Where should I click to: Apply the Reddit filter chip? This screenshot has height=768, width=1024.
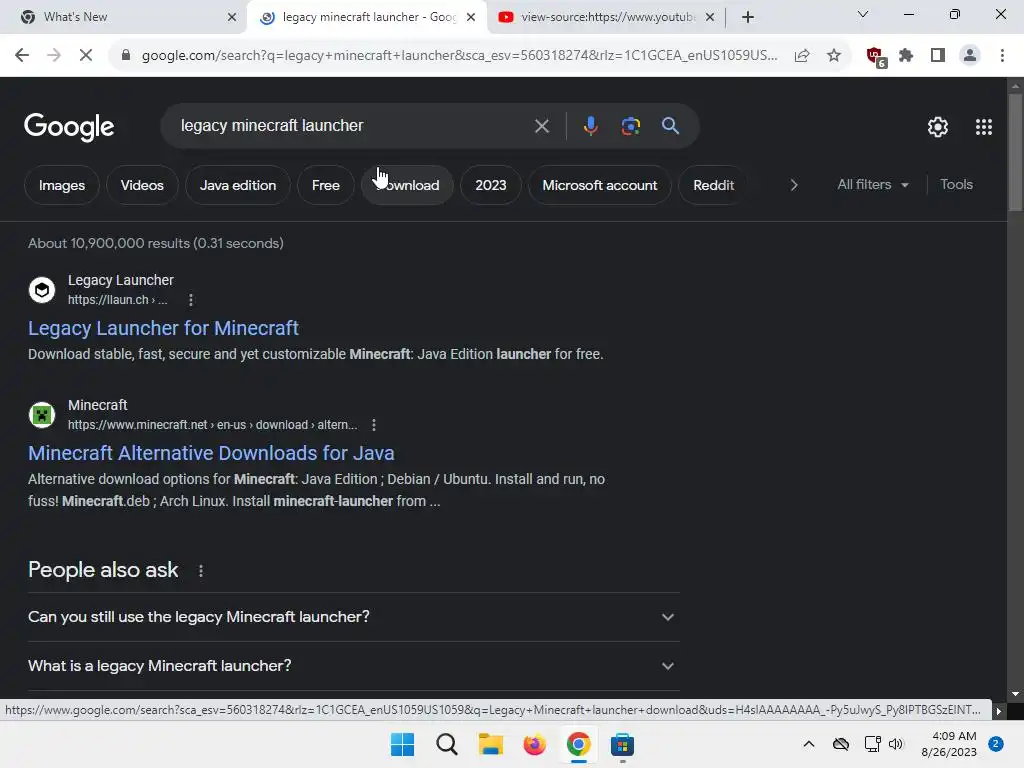pyautogui.click(x=713, y=185)
